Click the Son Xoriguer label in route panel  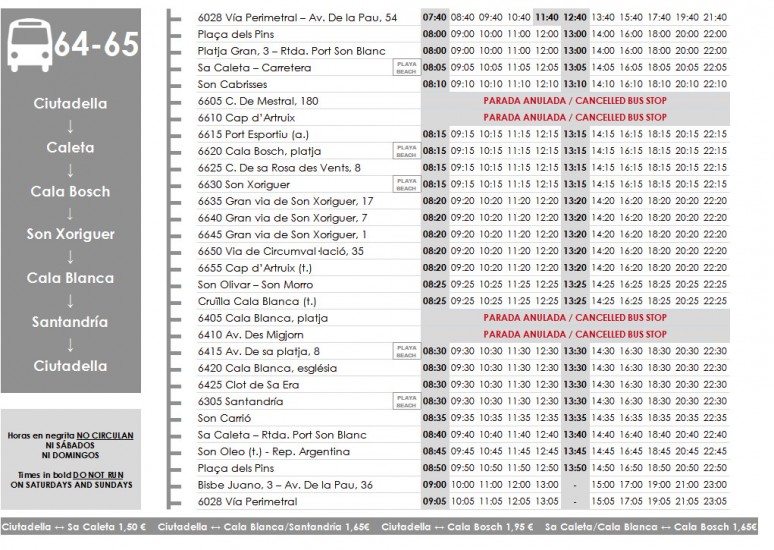(x=70, y=235)
